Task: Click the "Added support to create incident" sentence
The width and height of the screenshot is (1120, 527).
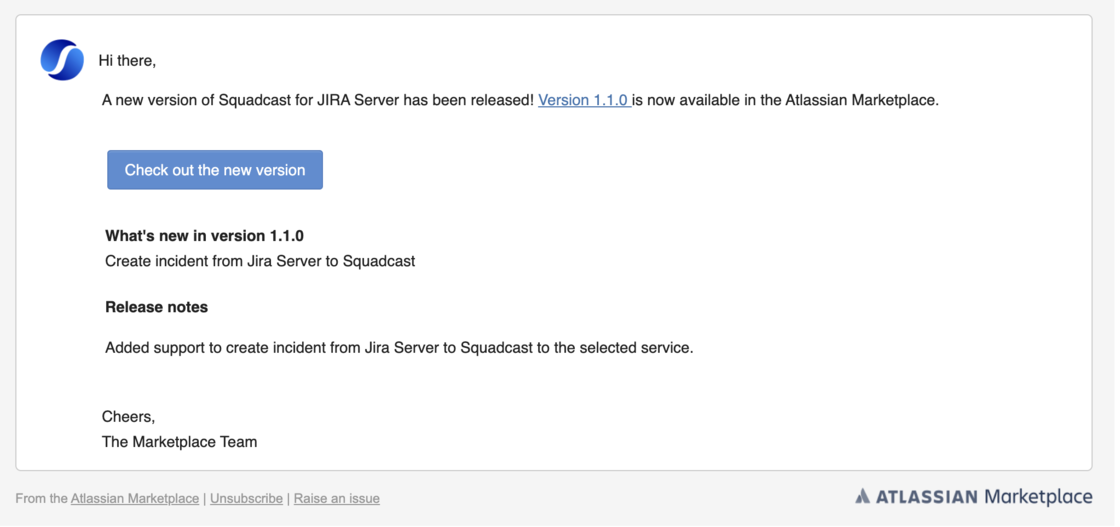Action: (x=399, y=348)
